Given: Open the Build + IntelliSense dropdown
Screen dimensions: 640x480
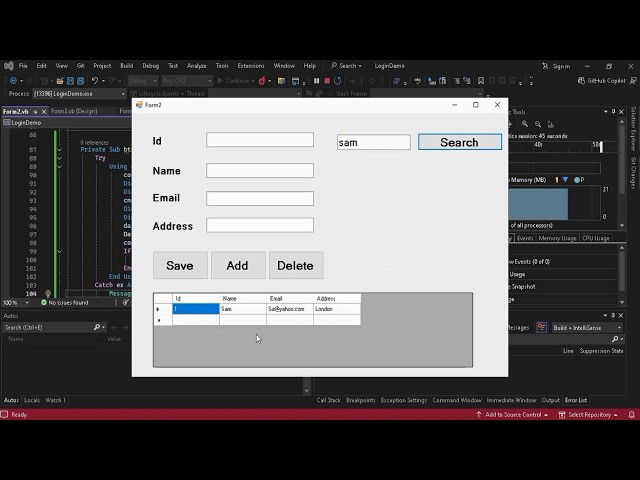Looking at the screenshot, I should [x=587, y=327].
